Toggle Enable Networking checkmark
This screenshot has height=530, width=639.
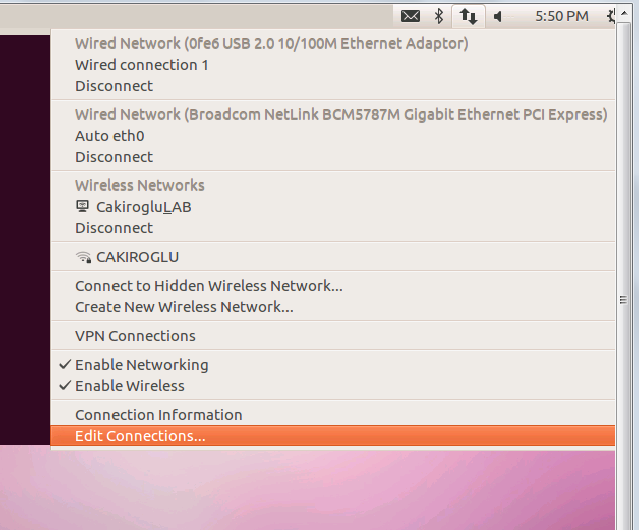click(65, 364)
